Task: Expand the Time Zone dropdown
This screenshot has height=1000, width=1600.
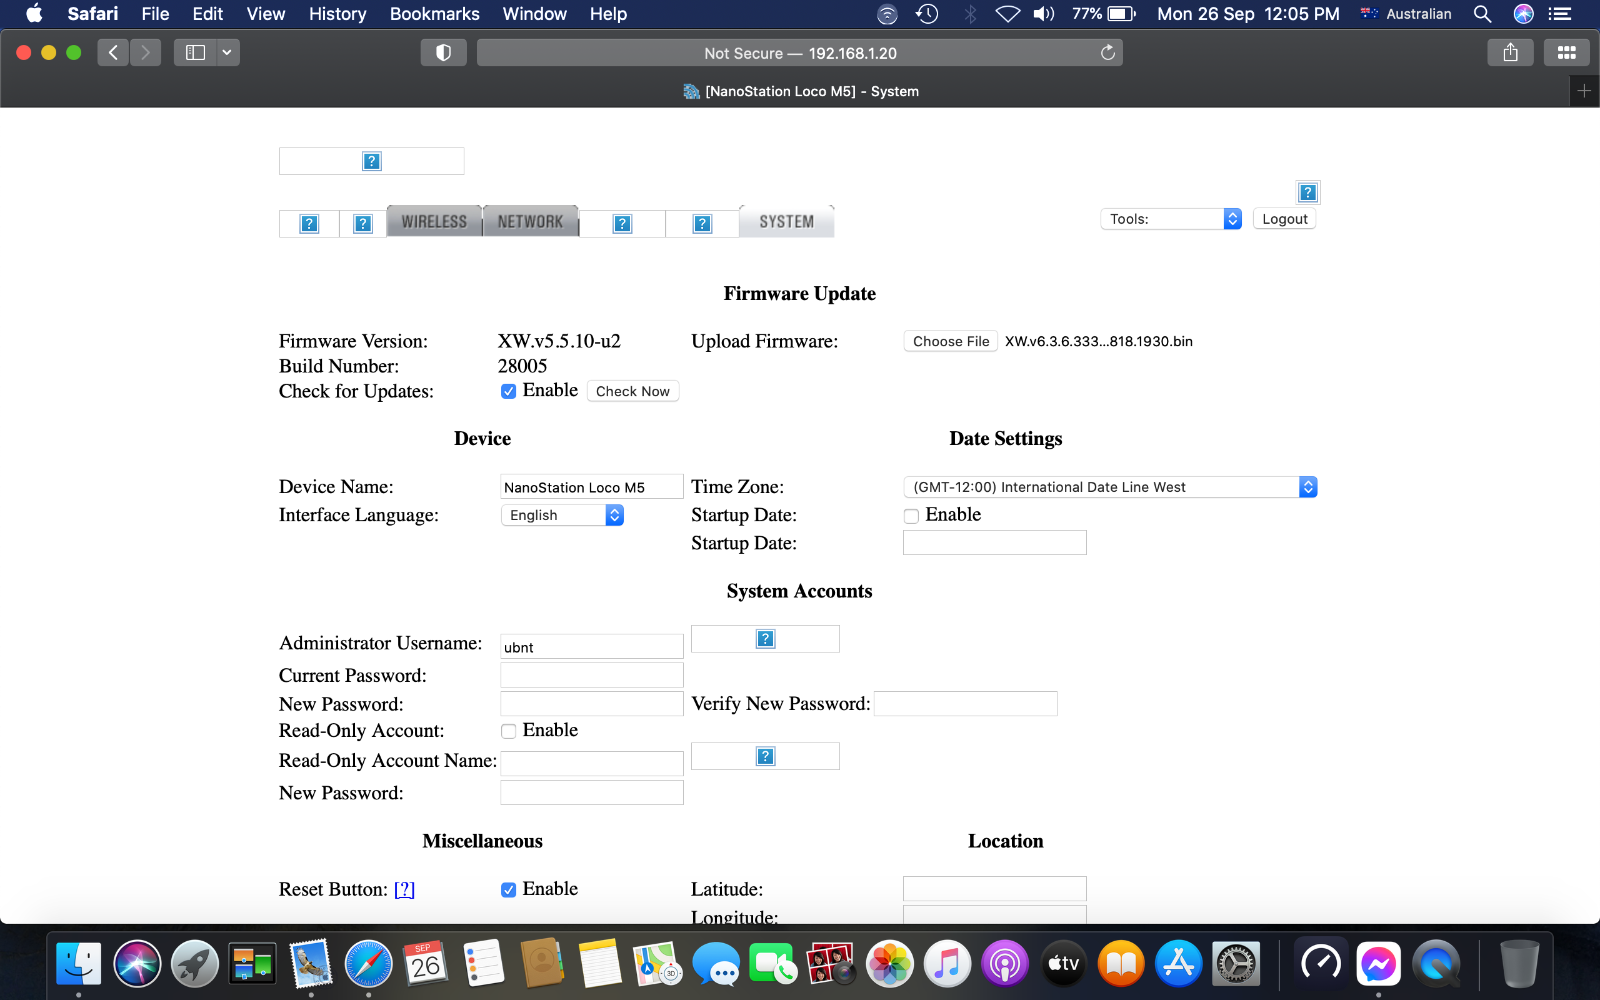Action: 1109,487
